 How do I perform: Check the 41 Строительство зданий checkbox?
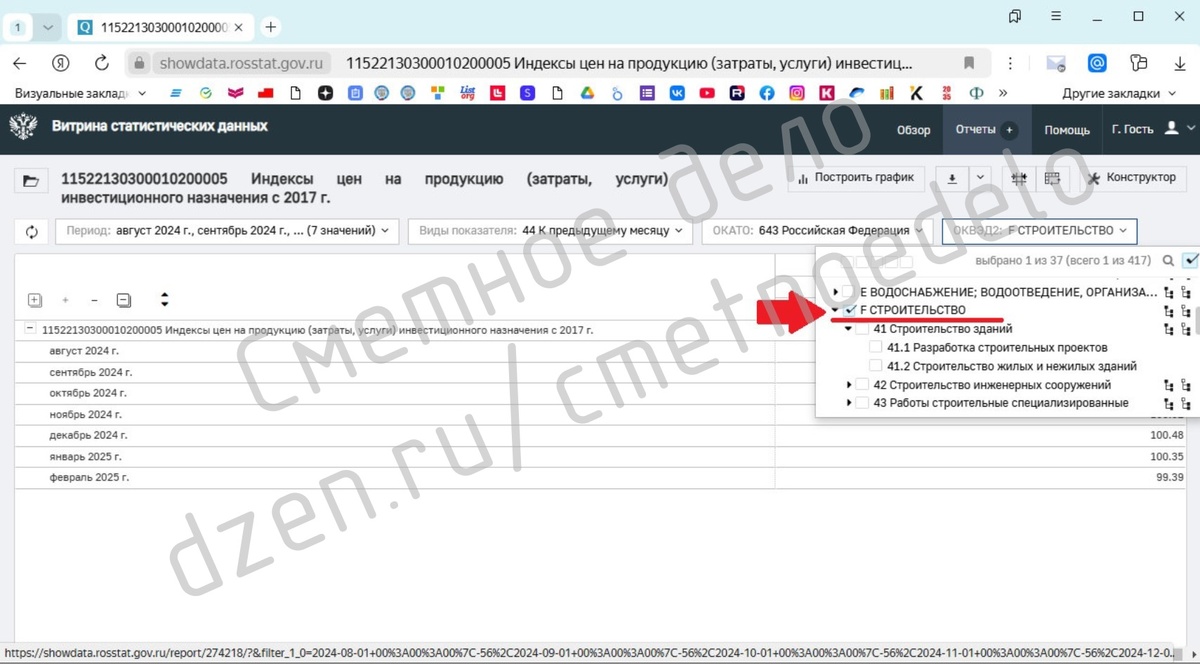[x=862, y=329]
